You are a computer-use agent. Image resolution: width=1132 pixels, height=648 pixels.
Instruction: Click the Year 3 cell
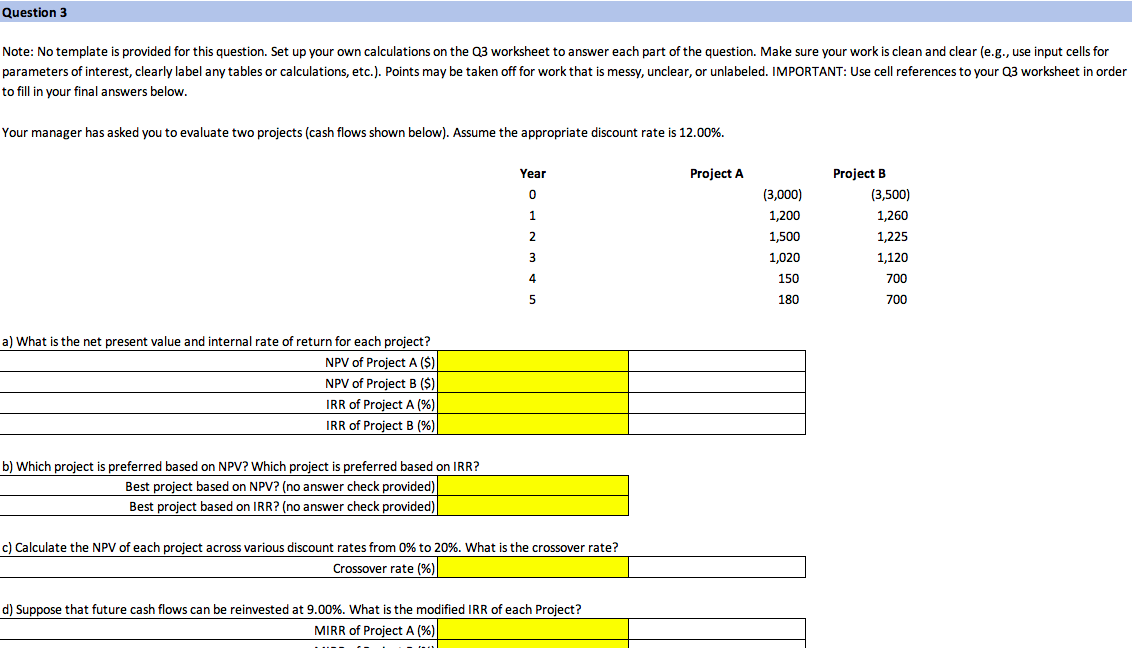(x=532, y=257)
